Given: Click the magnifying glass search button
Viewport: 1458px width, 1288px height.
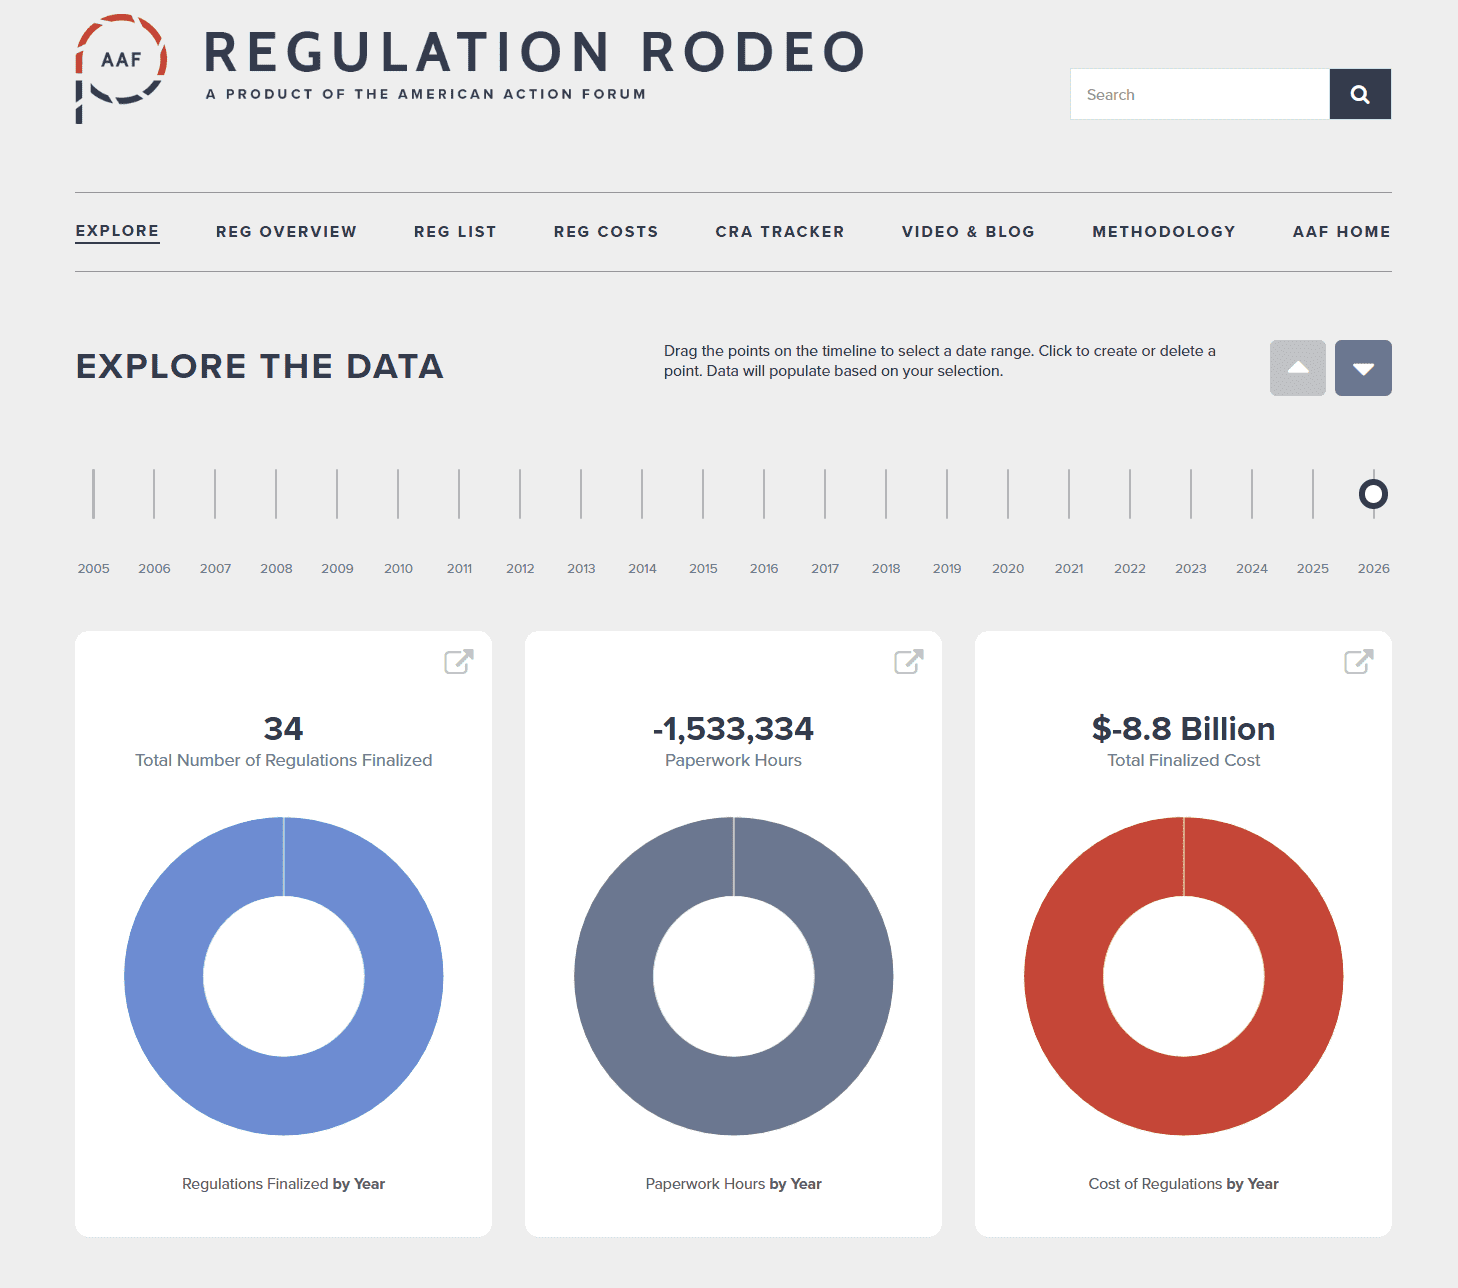Looking at the screenshot, I should pos(1359,94).
